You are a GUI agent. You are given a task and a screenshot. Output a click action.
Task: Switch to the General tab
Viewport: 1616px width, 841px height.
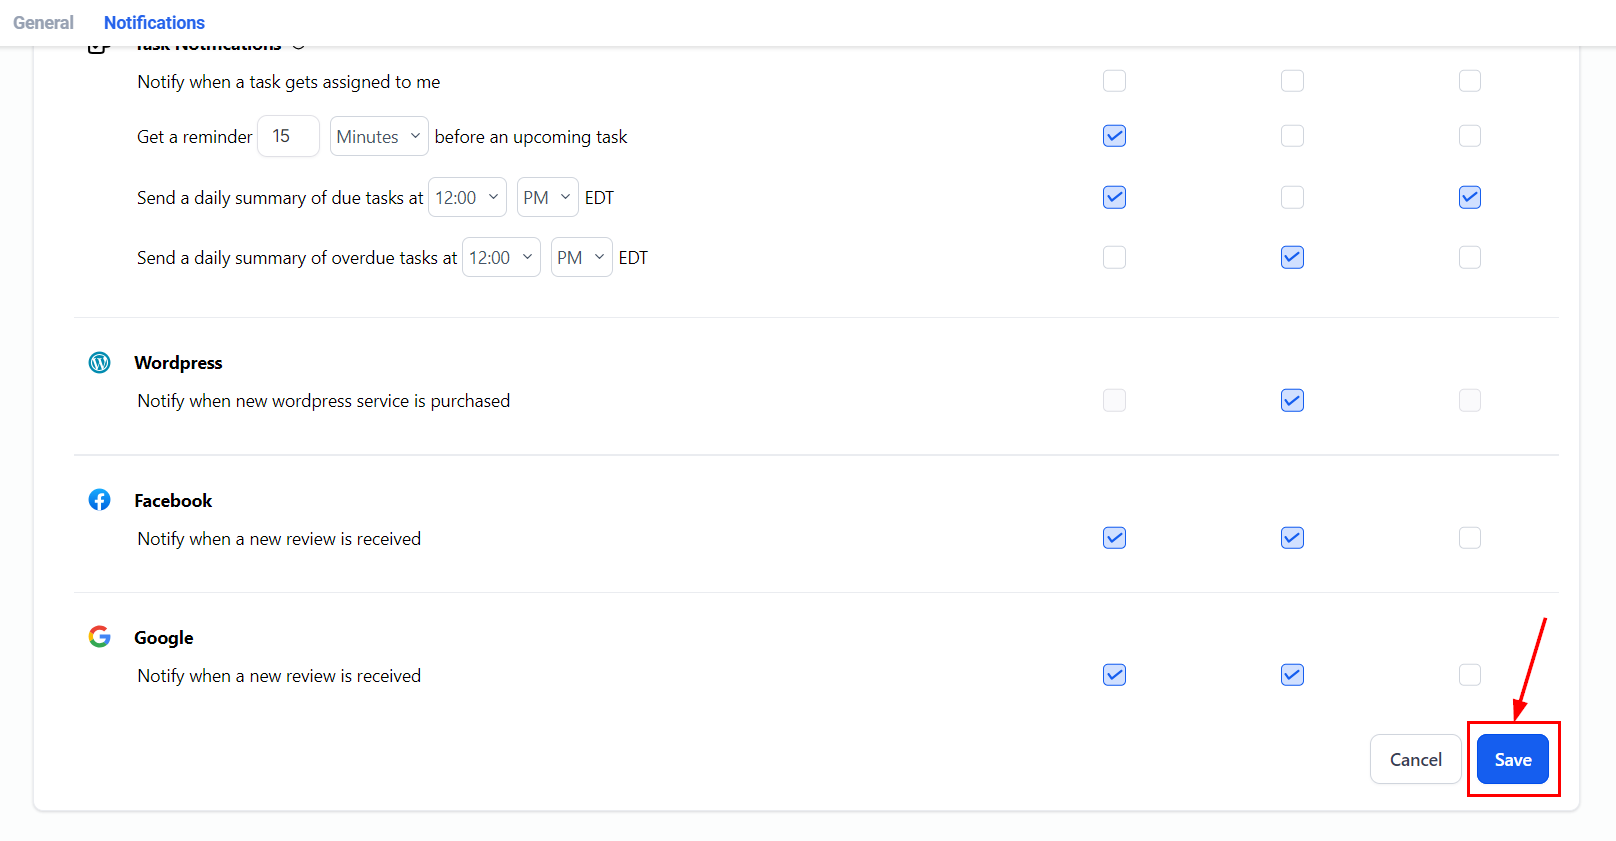tap(43, 23)
